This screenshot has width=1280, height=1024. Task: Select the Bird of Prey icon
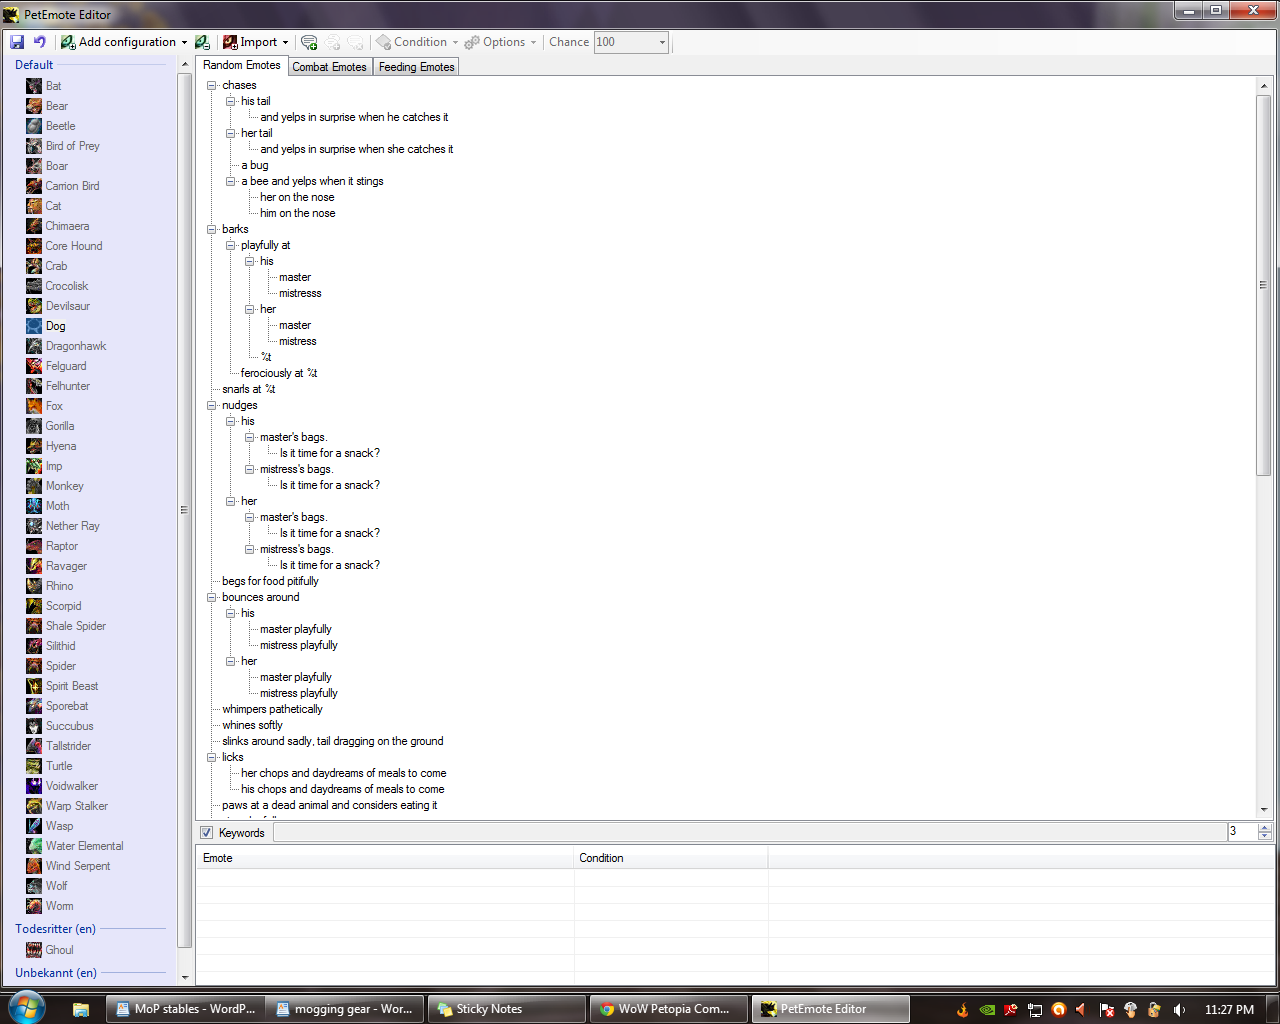(x=34, y=146)
